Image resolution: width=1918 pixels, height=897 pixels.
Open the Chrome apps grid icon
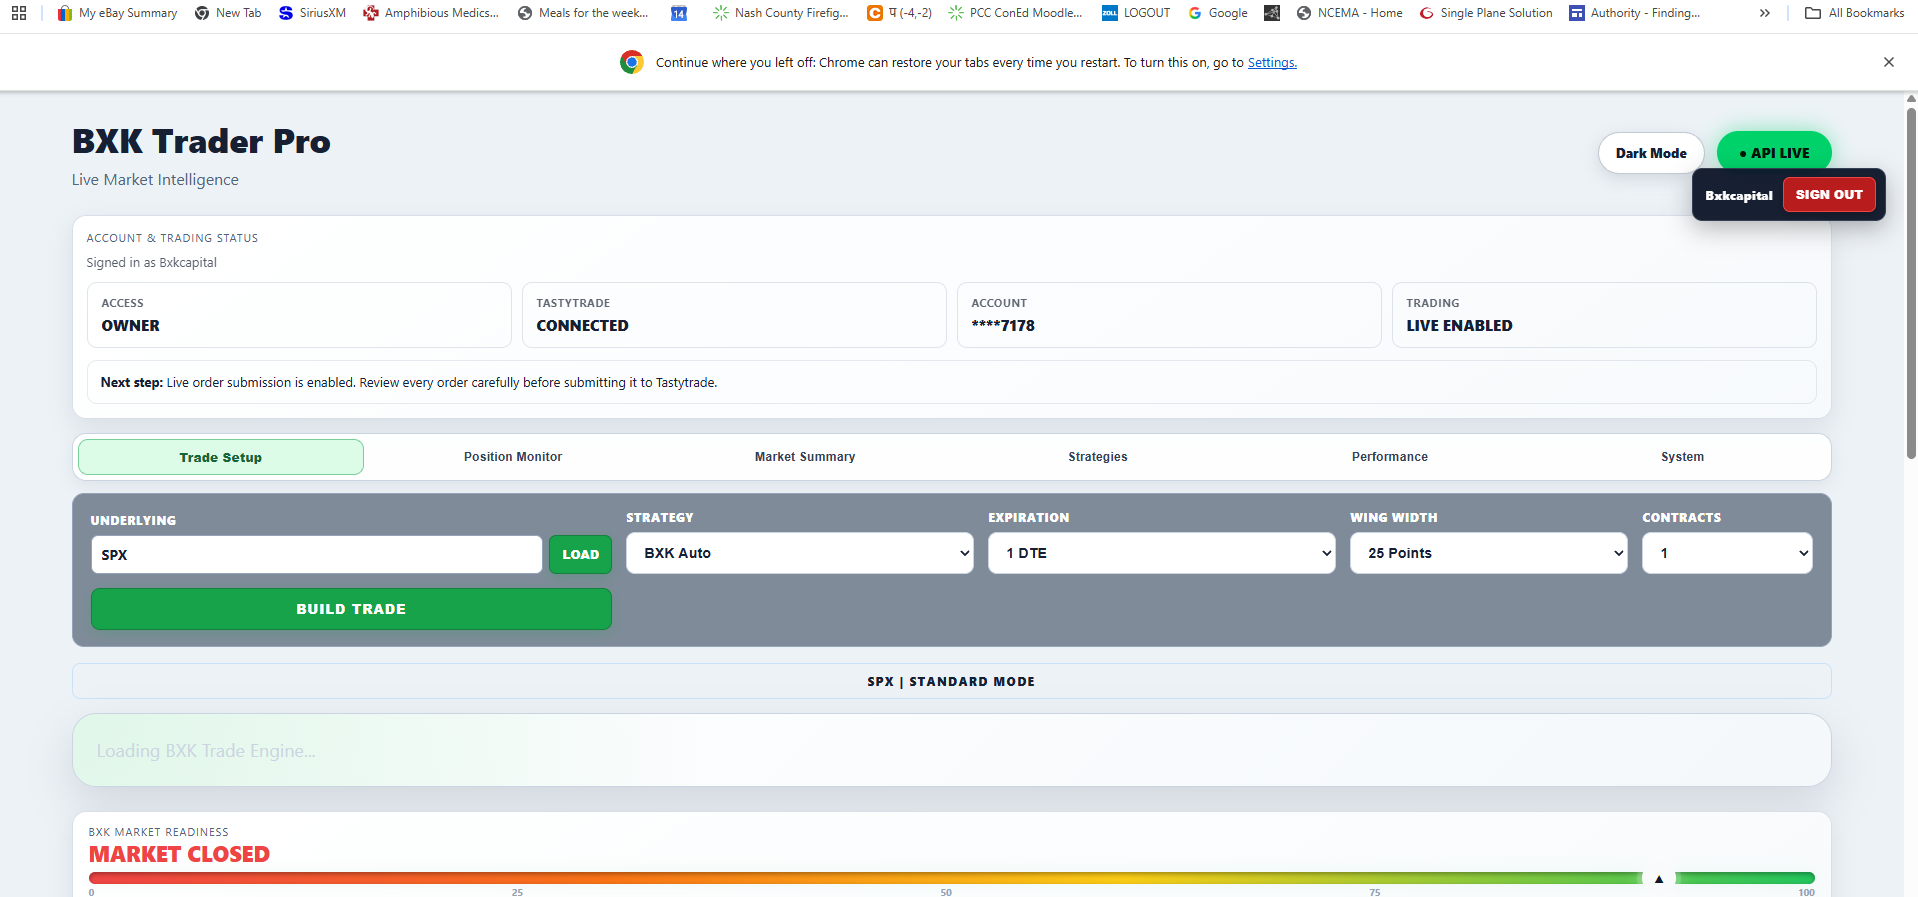pyautogui.click(x=19, y=13)
